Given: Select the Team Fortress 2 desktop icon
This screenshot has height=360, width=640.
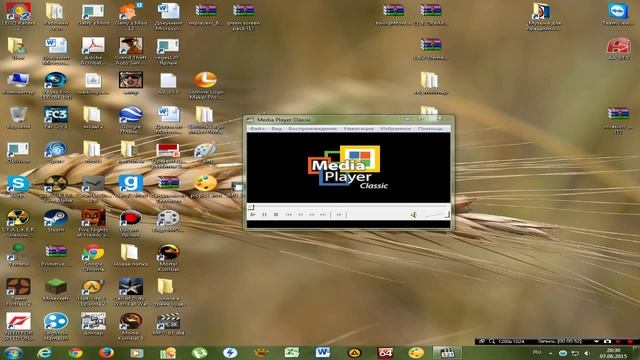Looking at the screenshot, I should tap(18, 292).
